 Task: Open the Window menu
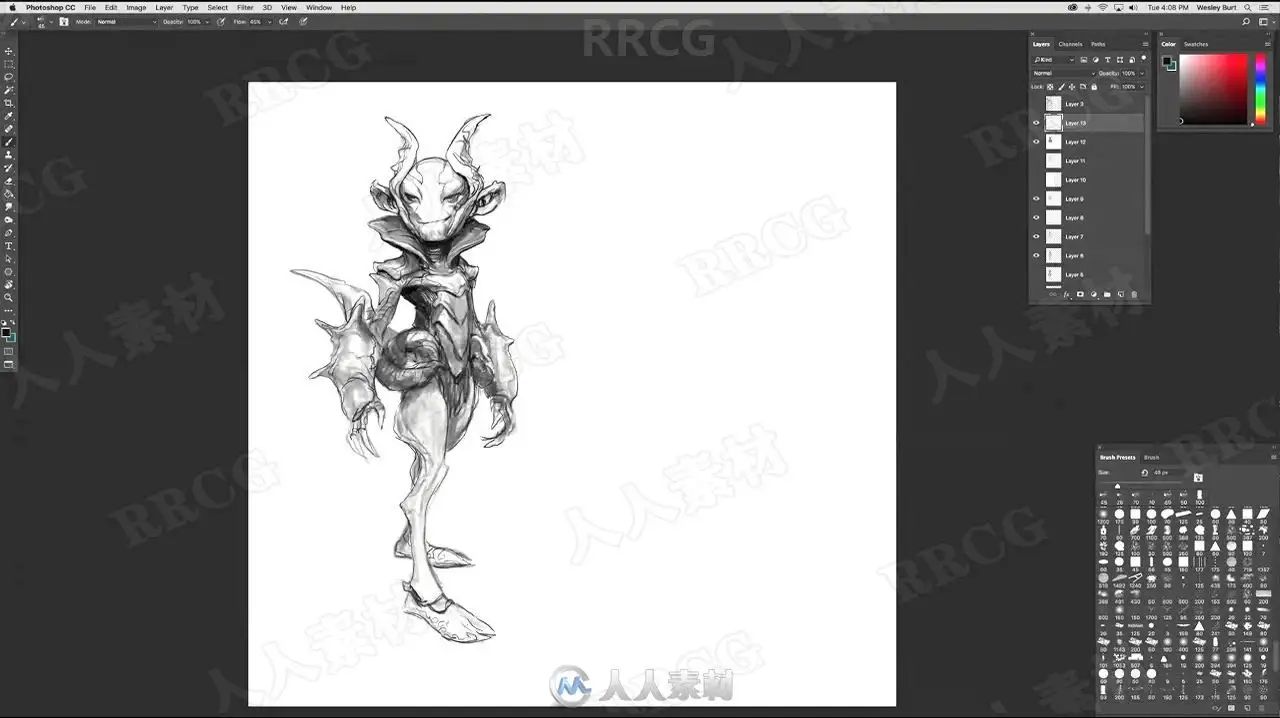(x=319, y=7)
